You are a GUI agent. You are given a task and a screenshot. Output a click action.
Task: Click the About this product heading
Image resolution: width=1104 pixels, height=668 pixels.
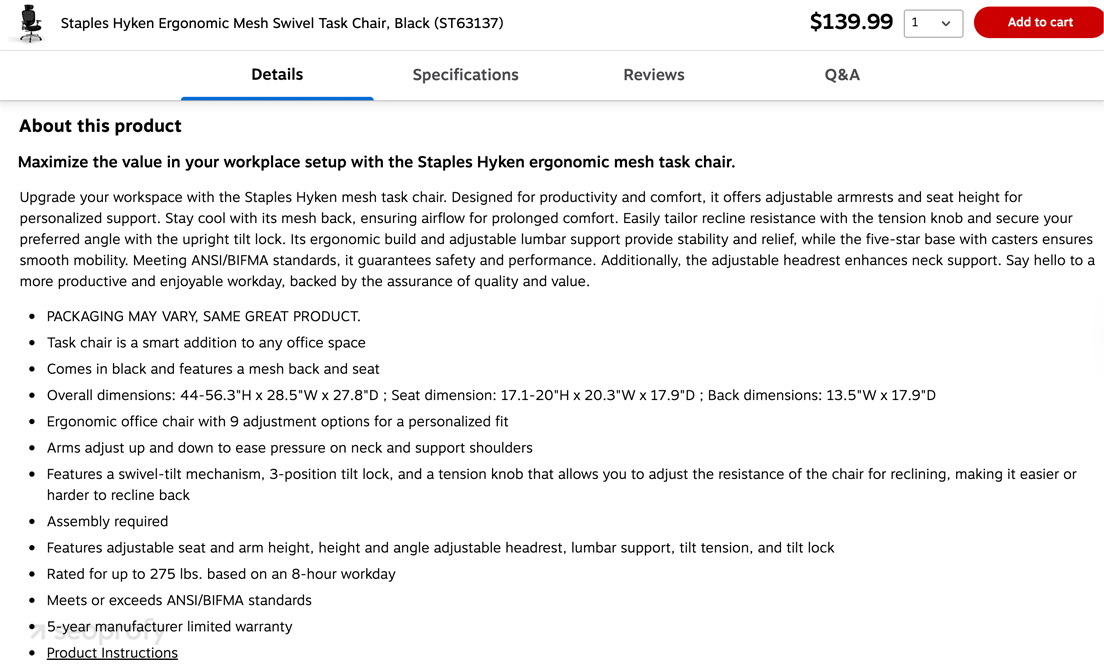(99, 125)
